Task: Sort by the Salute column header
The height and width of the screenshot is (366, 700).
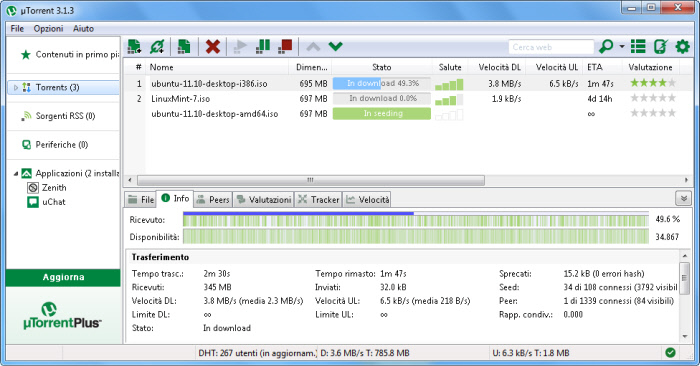Action: [450, 67]
